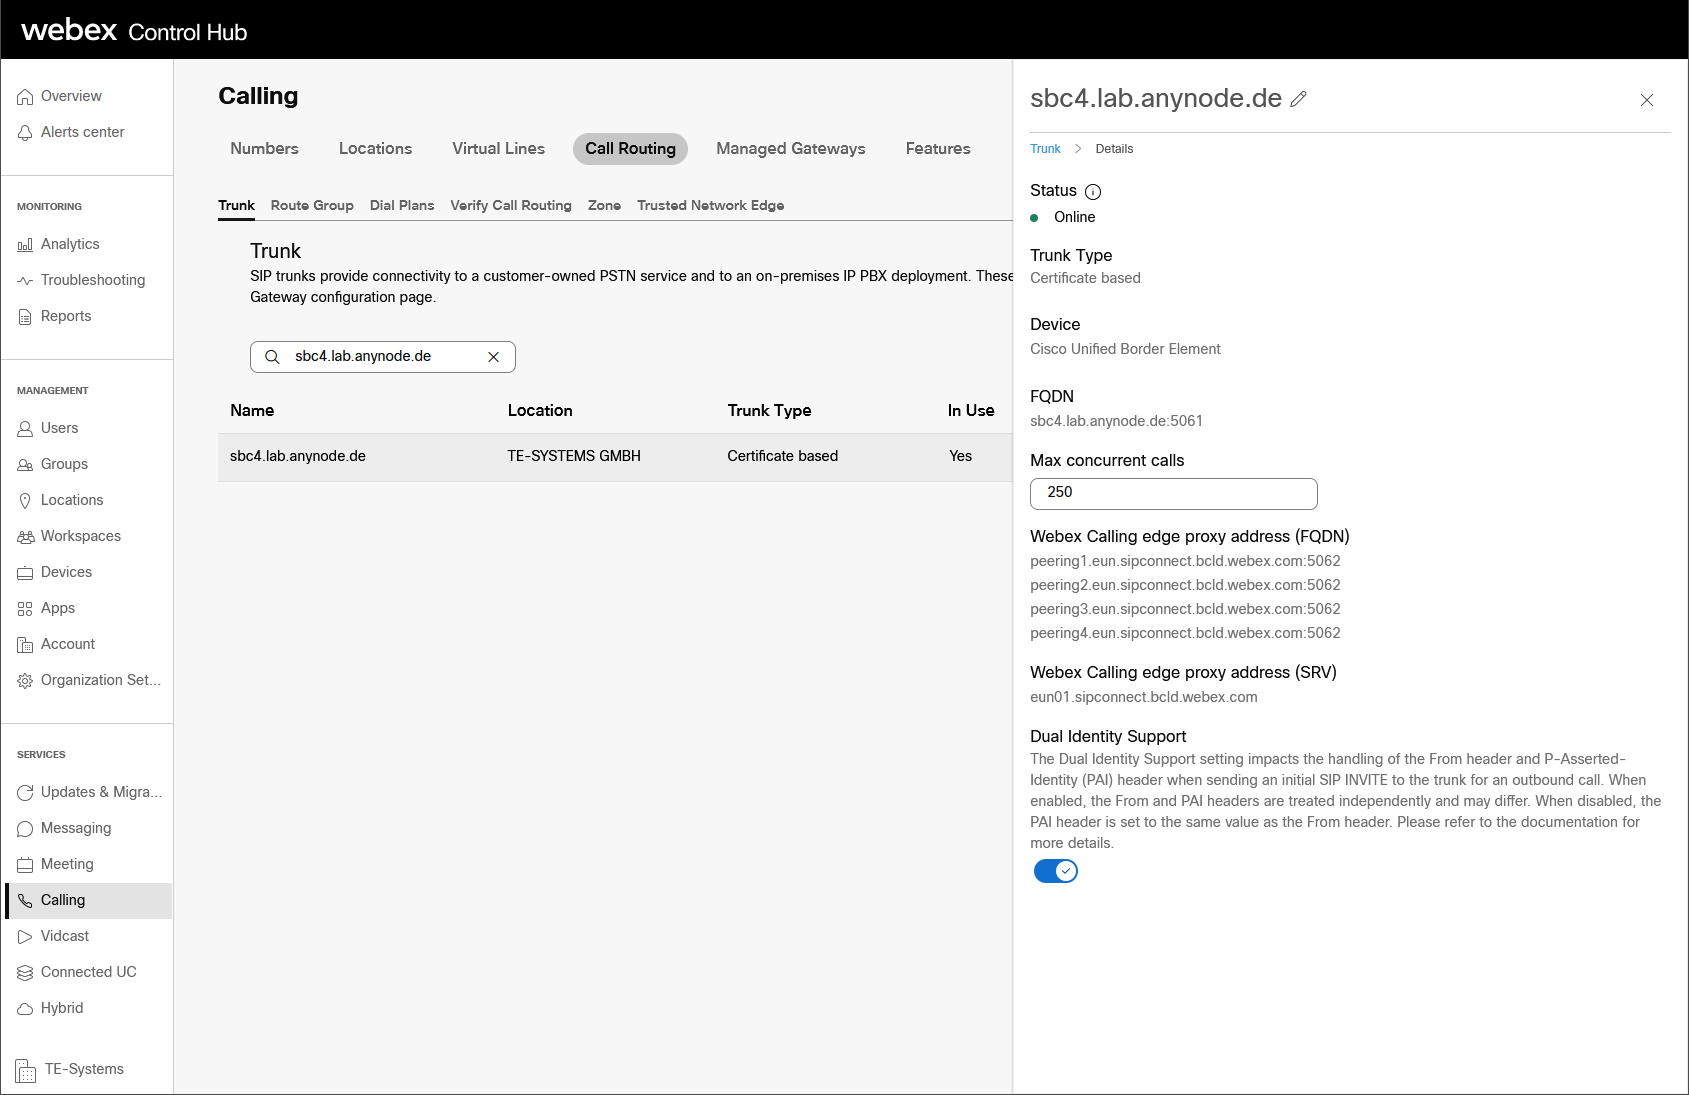Toggle the Dual Identity Support switch

point(1055,871)
